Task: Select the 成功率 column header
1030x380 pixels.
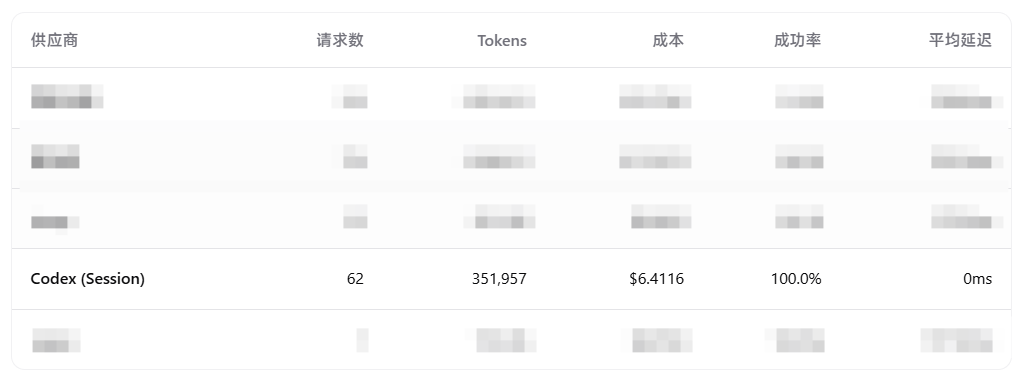Action: pyautogui.click(x=797, y=40)
